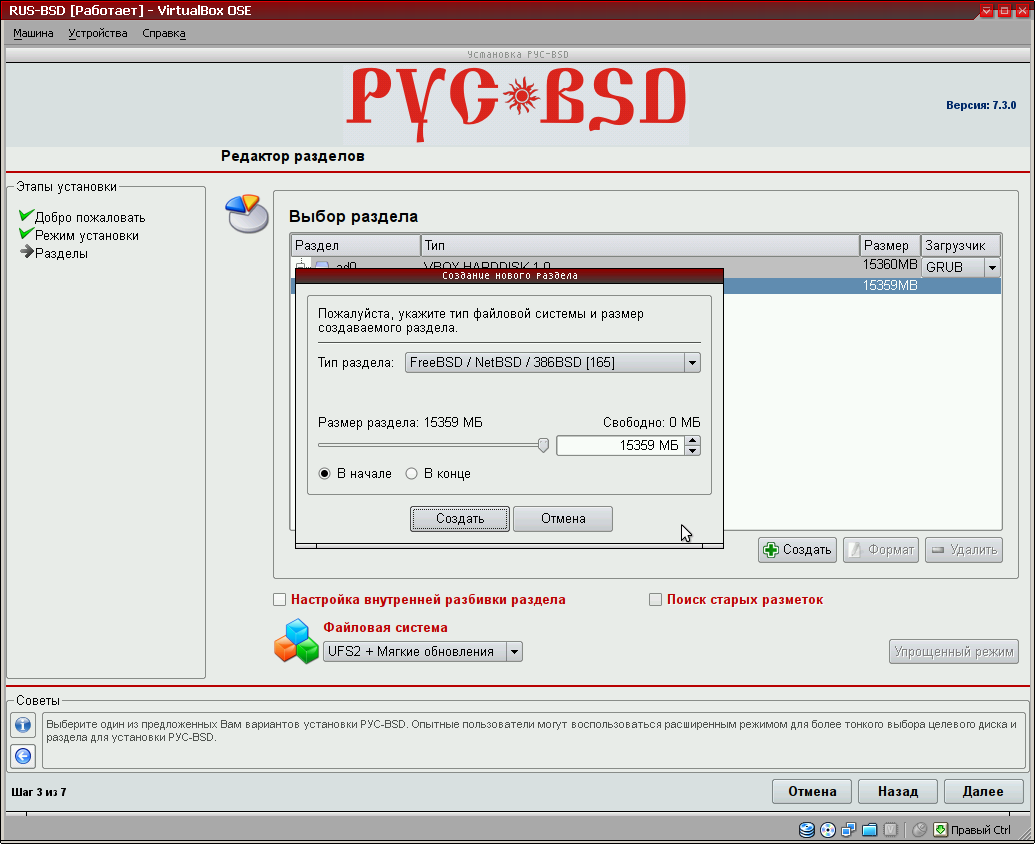Click the 15360MB size cell
The width and height of the screenshot is (1035, 844).
tap(890, 265)
